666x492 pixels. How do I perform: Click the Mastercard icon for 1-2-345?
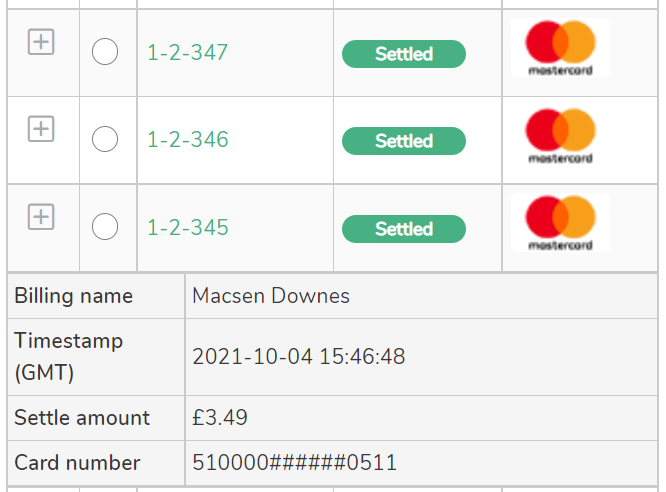pyautogui.click(x=560, y=223)
